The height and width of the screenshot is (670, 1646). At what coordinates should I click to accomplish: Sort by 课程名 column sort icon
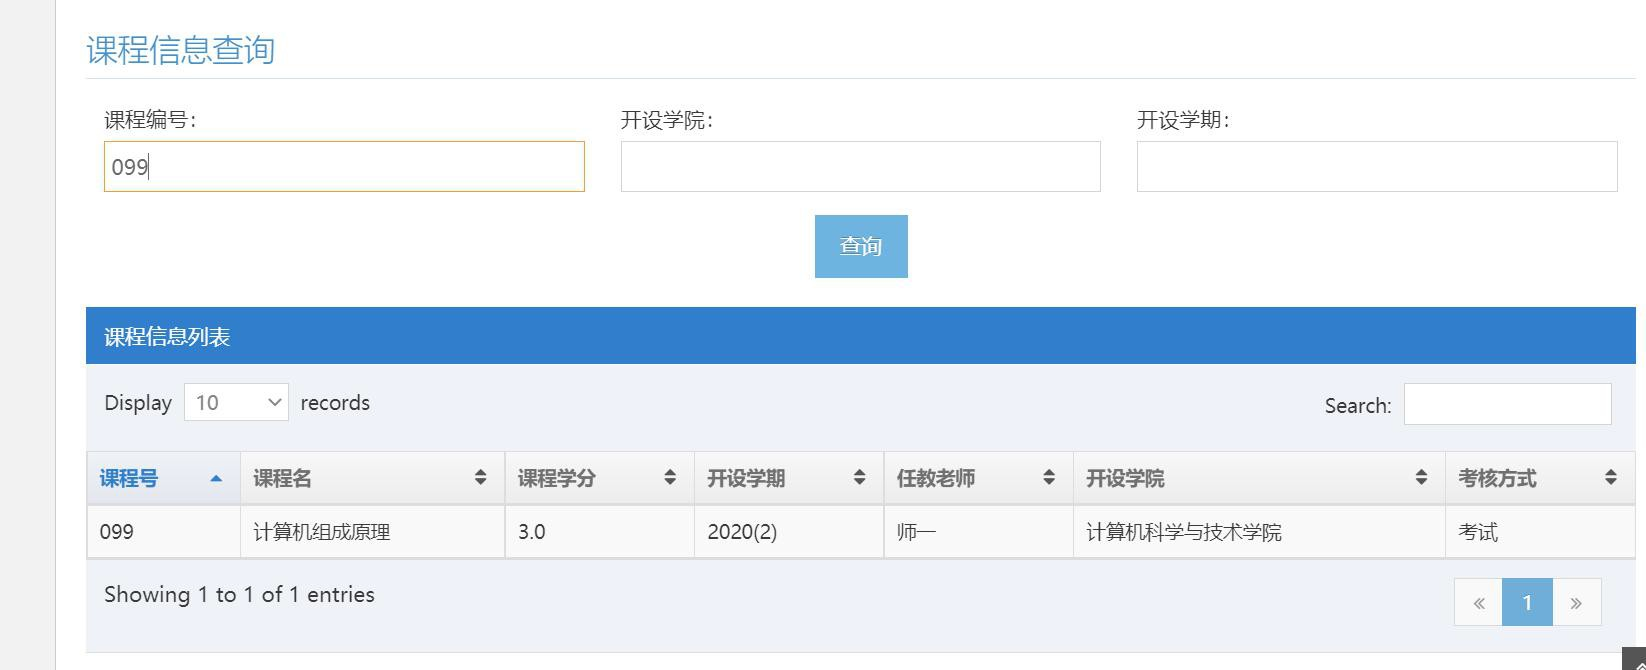coord(480,478)
